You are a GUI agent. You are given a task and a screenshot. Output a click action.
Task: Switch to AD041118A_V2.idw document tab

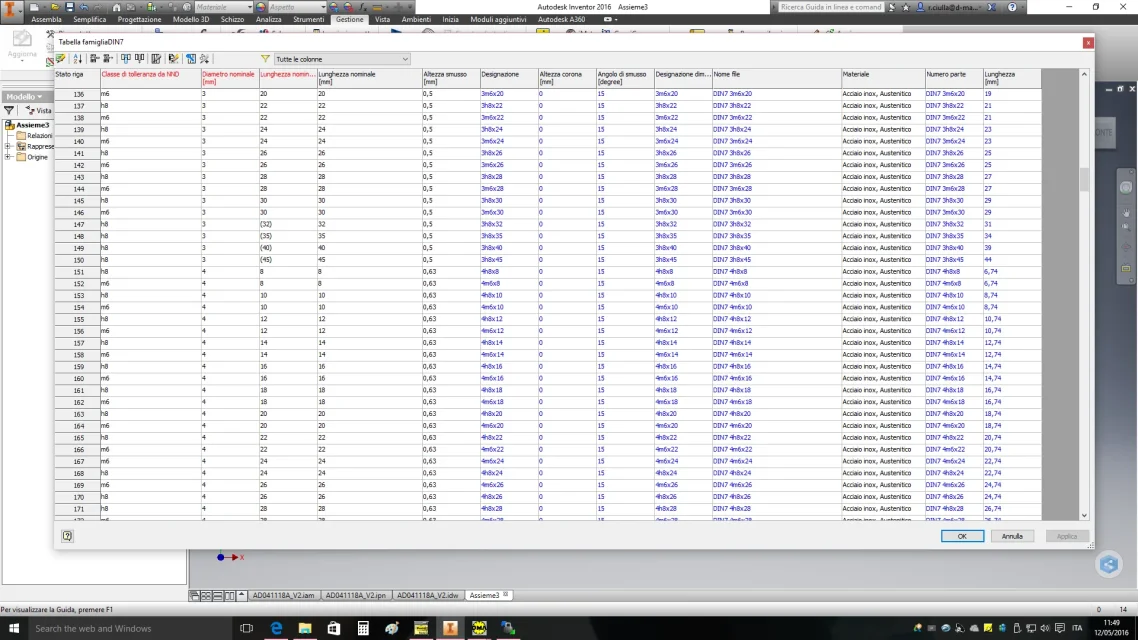click(427, 595)
